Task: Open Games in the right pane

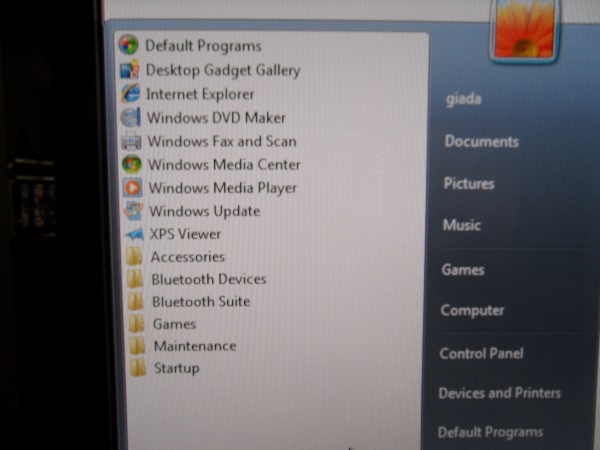Action: (x=463, y=270)
